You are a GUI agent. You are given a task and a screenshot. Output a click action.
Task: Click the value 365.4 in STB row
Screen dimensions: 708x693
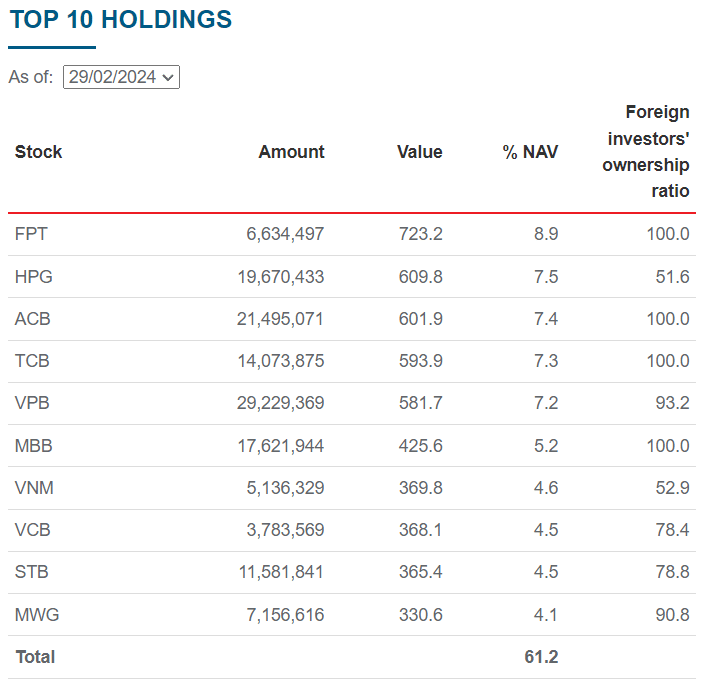click(x=420, y=572)
